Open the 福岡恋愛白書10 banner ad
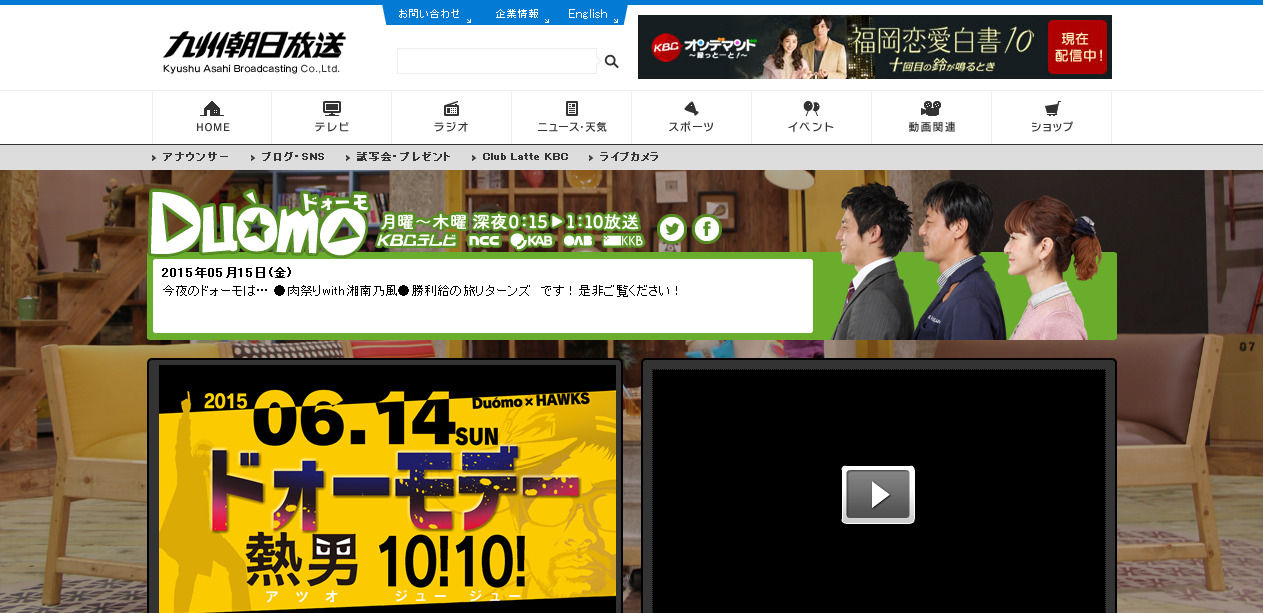This screenshot has width=1263, height=613. pyautogui.click(x=874, y=47)
